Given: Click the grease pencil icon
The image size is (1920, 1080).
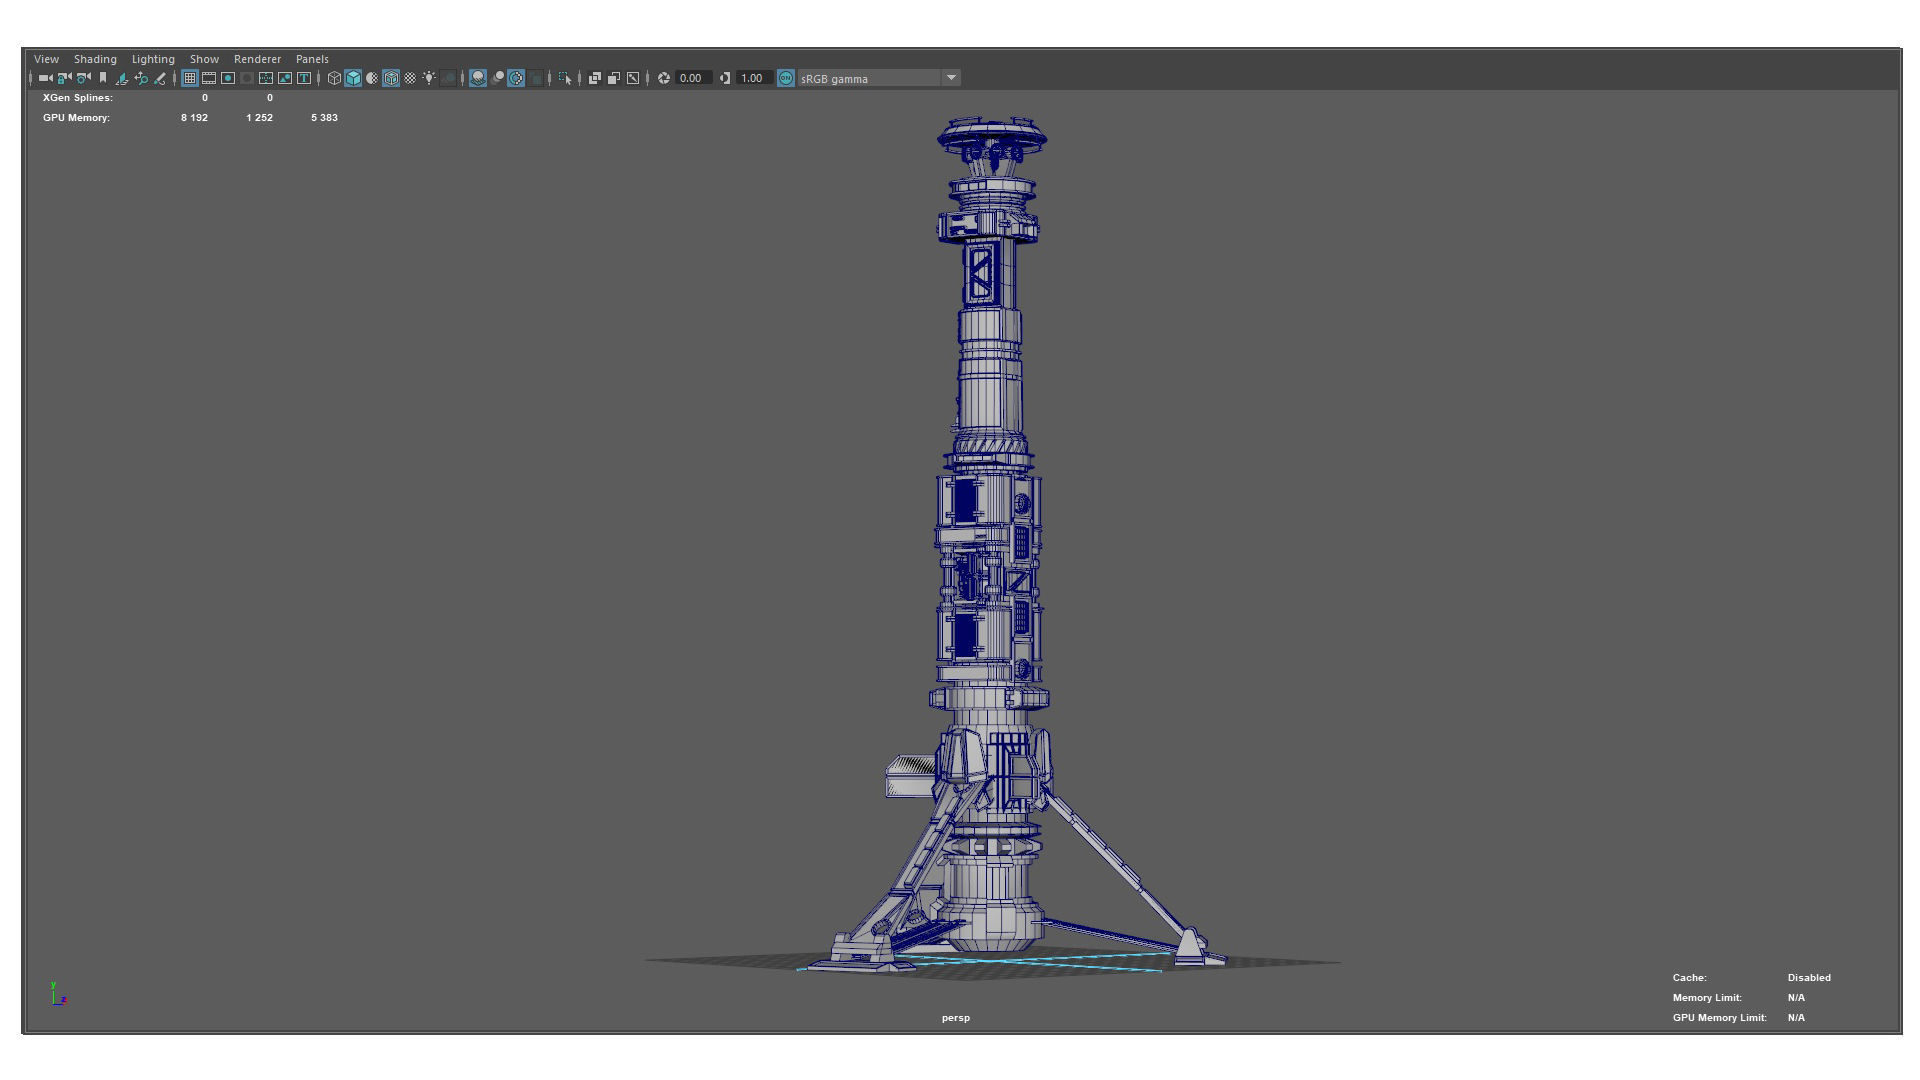Looking at the screenshot, I should [x=160, y=78].
